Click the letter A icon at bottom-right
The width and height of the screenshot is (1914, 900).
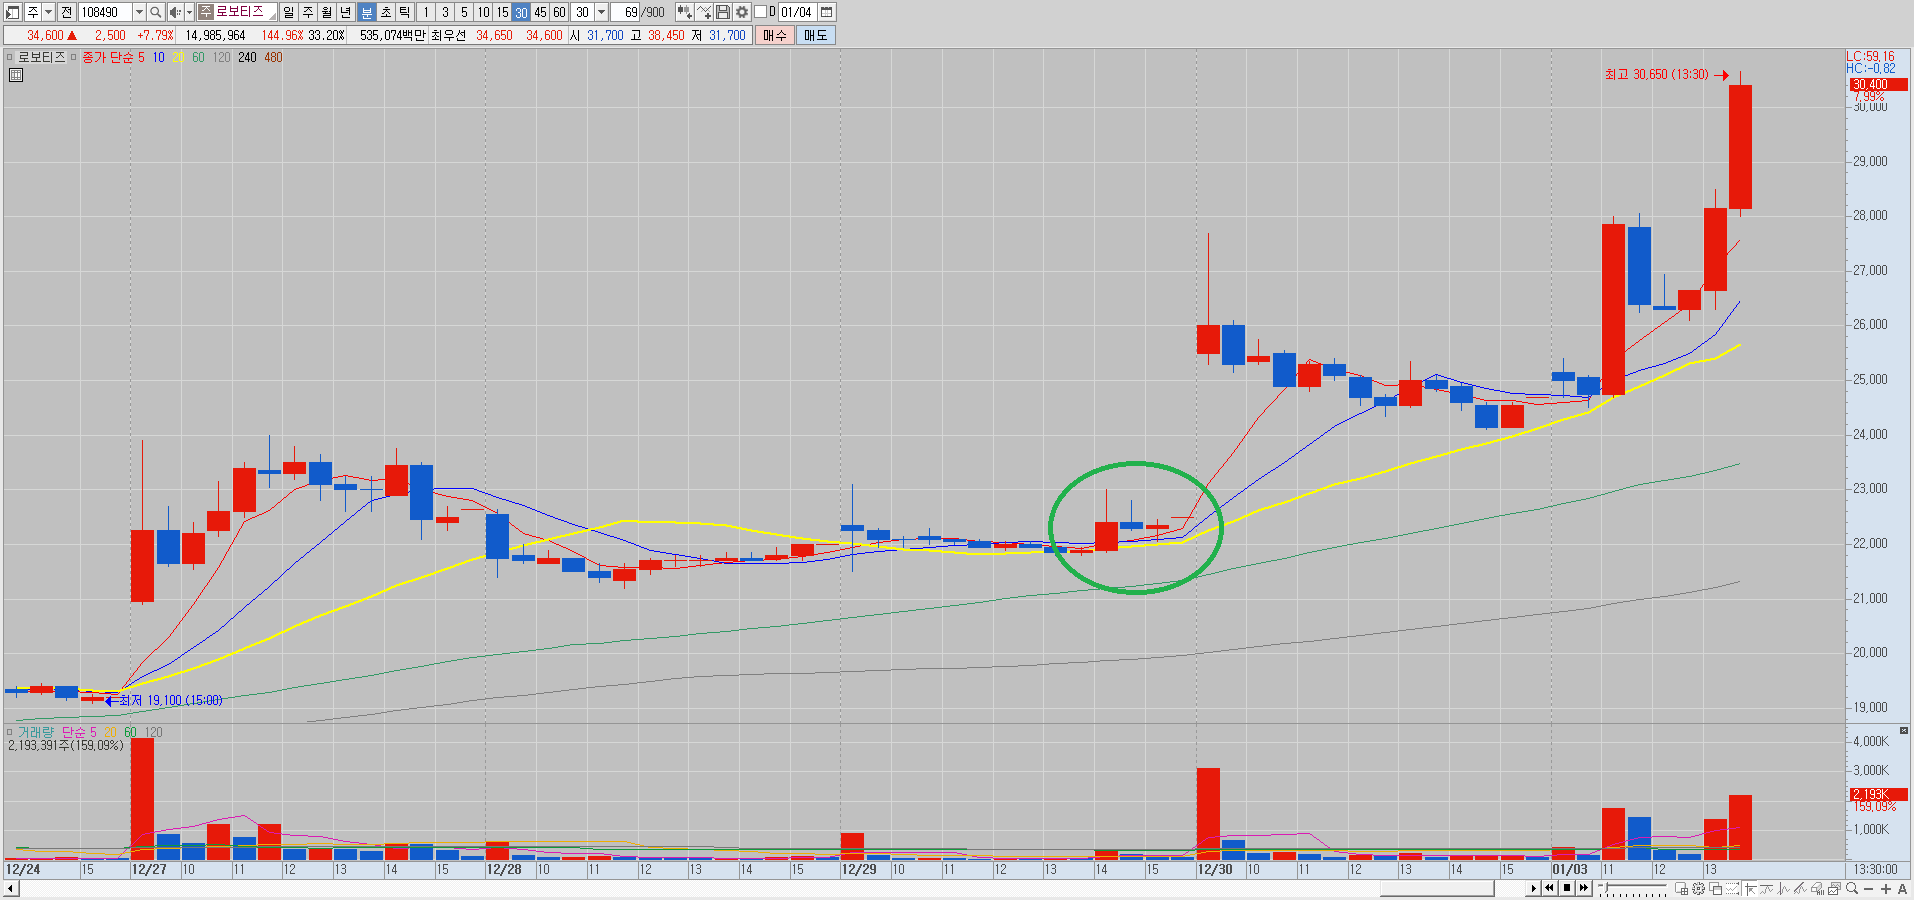click(1902, 888)
